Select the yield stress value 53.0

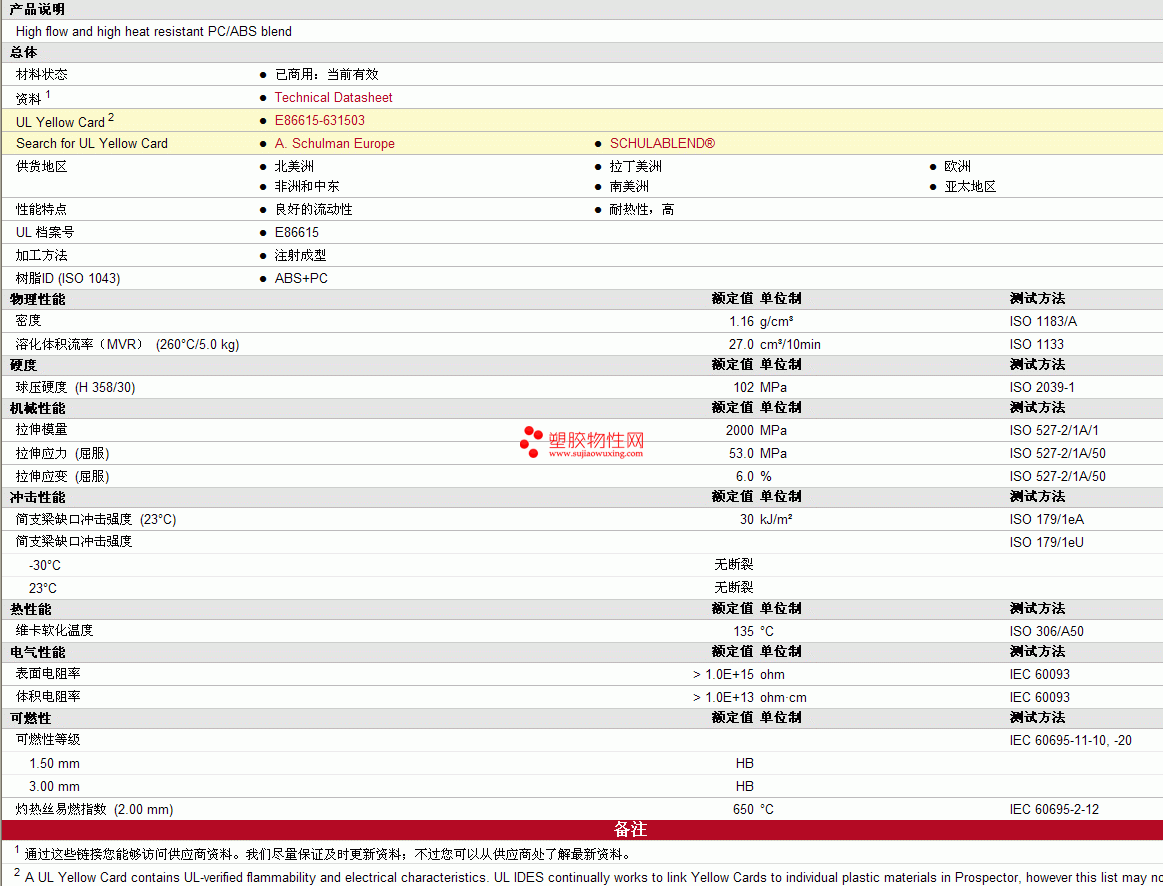pos(741,453)
